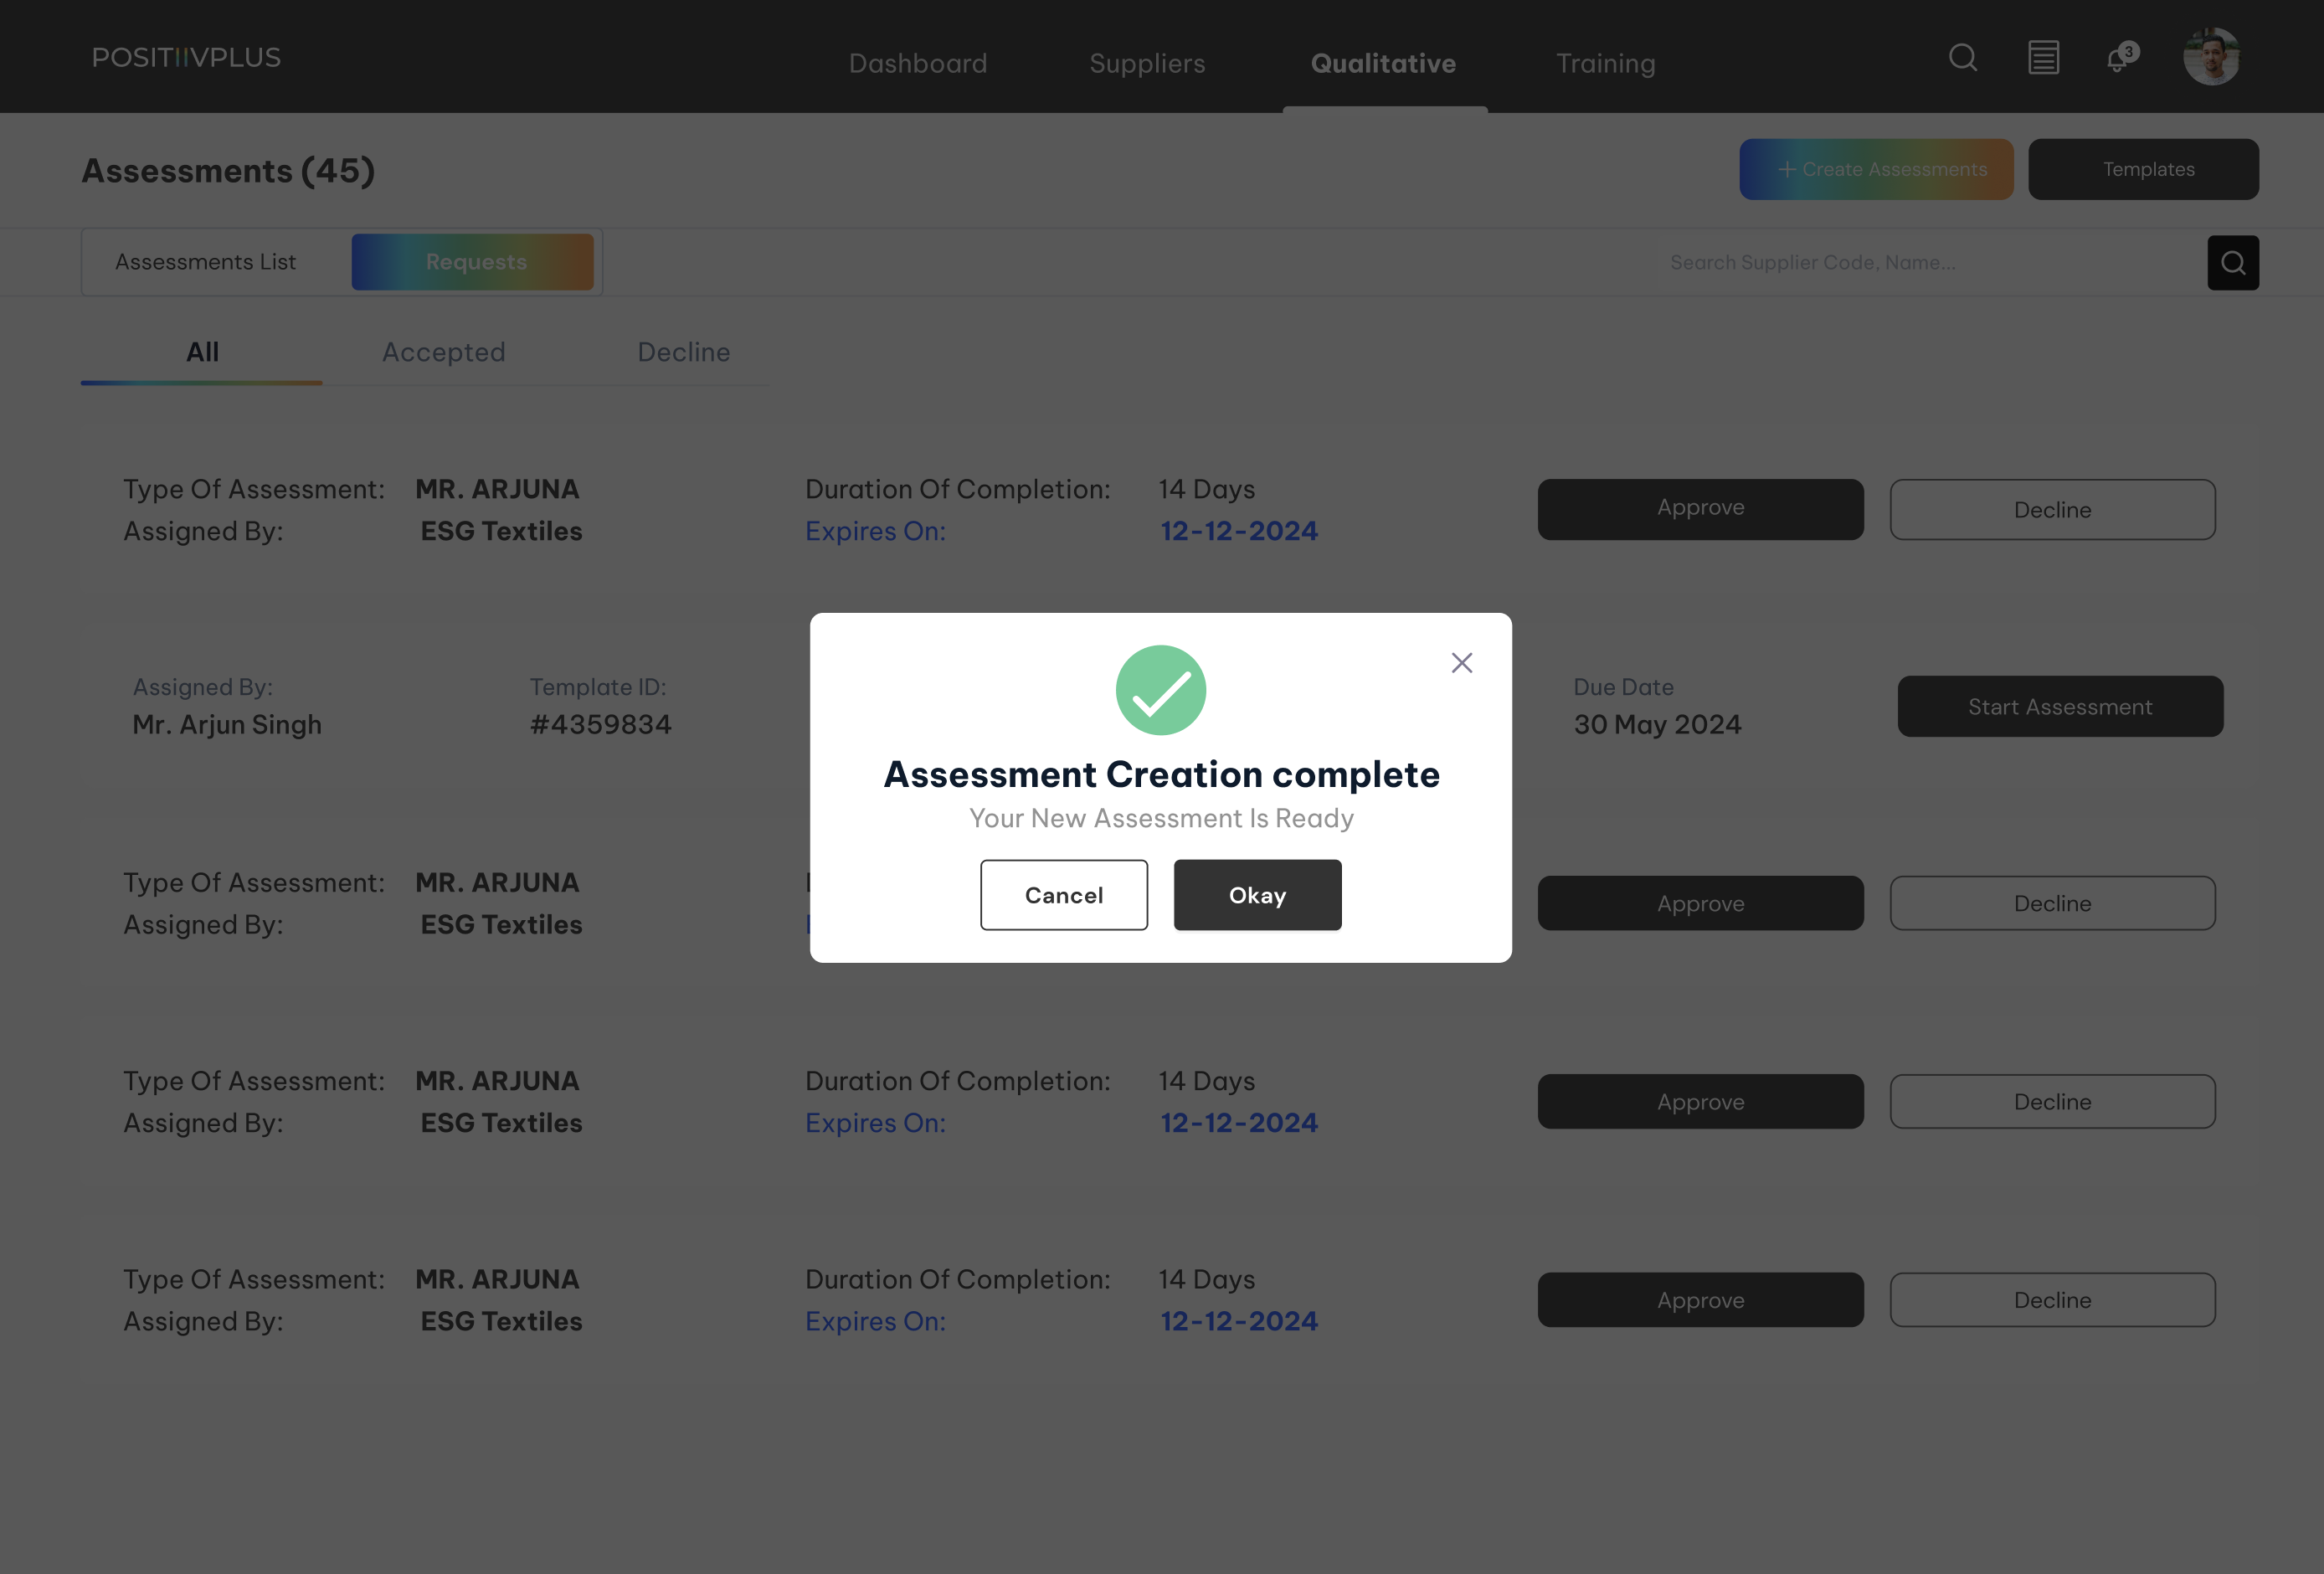The image size is (2324, 1574).
Task: Open the notifications bell icon
Action: (x=2118, y=59)
